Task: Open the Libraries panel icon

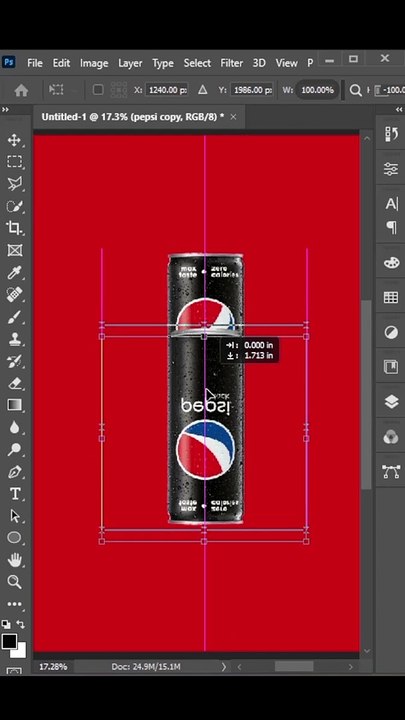Action: point(391,367)
